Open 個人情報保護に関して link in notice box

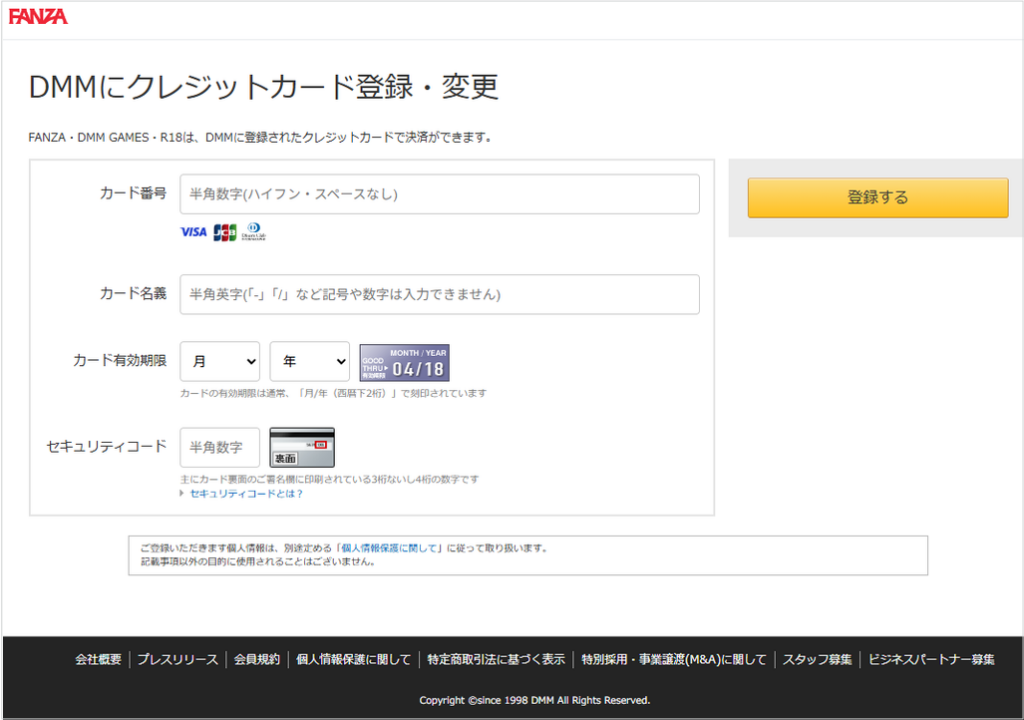[x=390, y=548]
